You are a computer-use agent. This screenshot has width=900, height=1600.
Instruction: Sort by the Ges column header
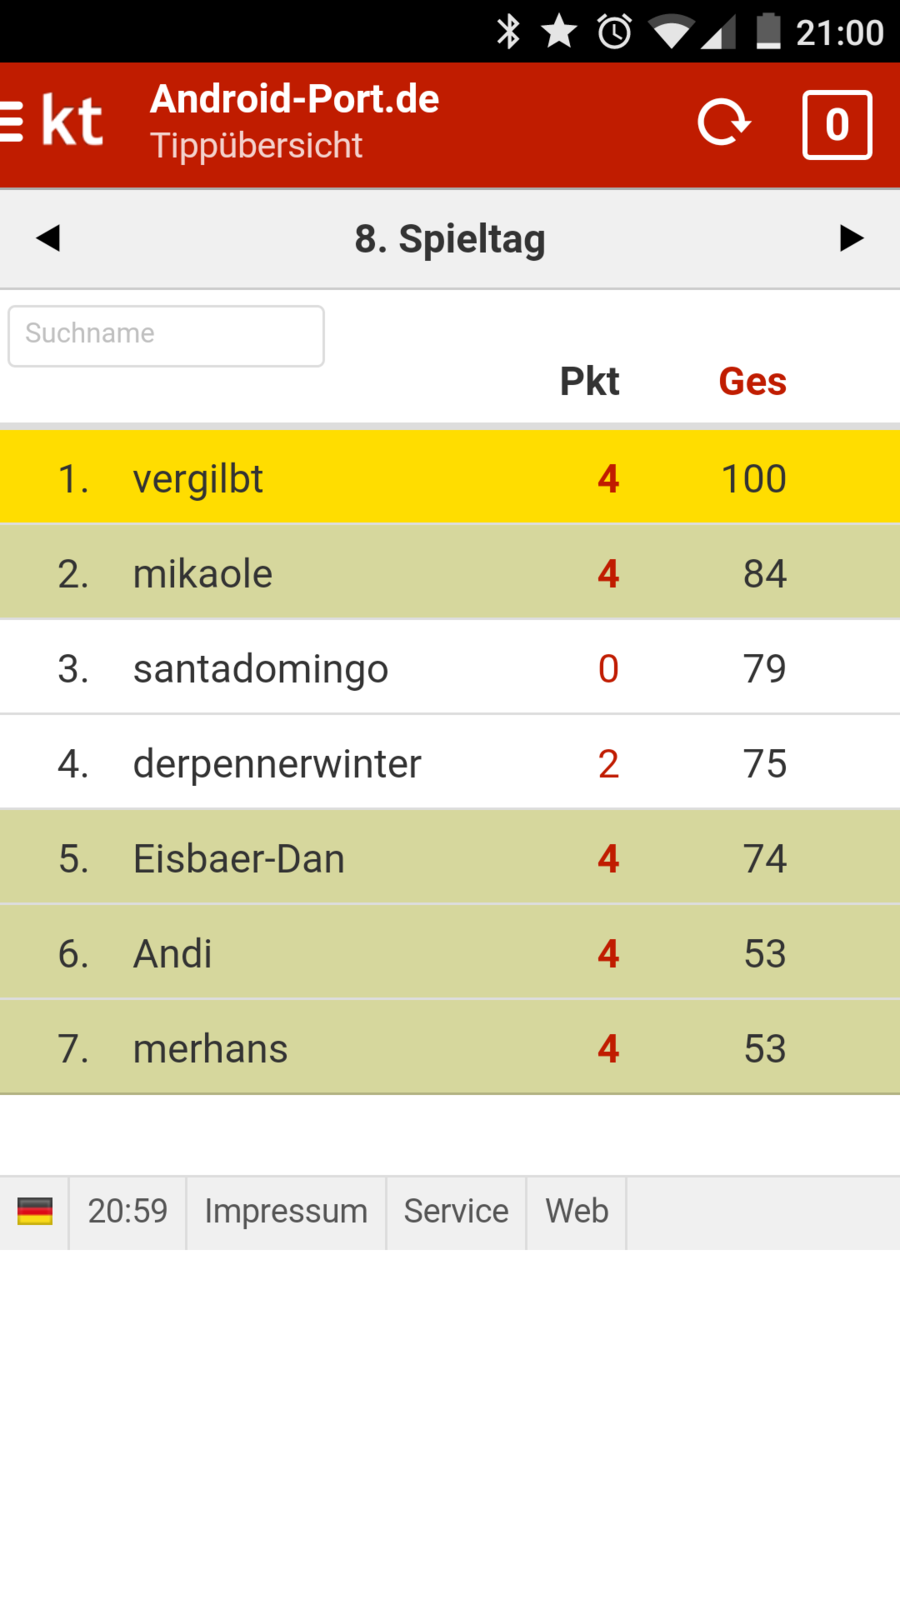click(752, 381)
